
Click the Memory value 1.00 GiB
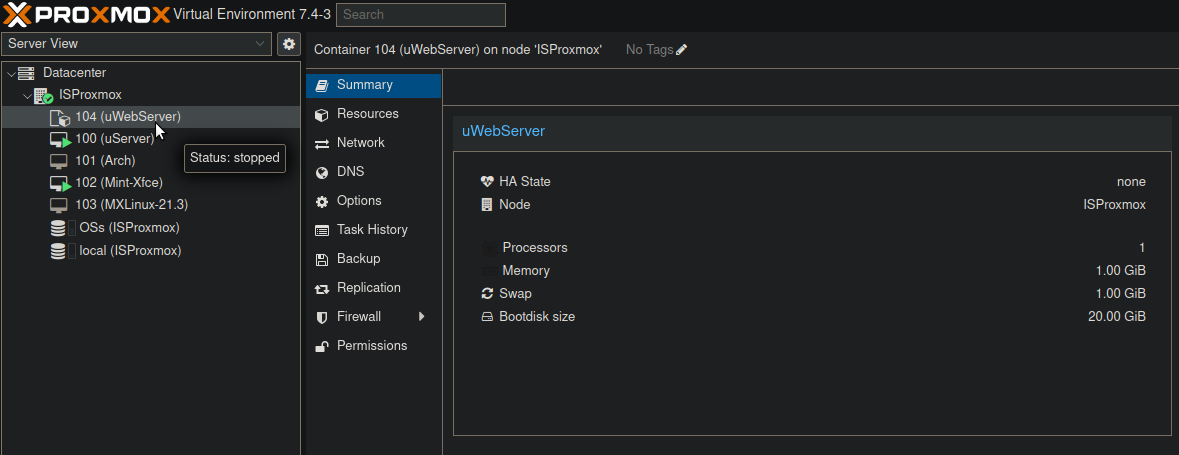1121,270
